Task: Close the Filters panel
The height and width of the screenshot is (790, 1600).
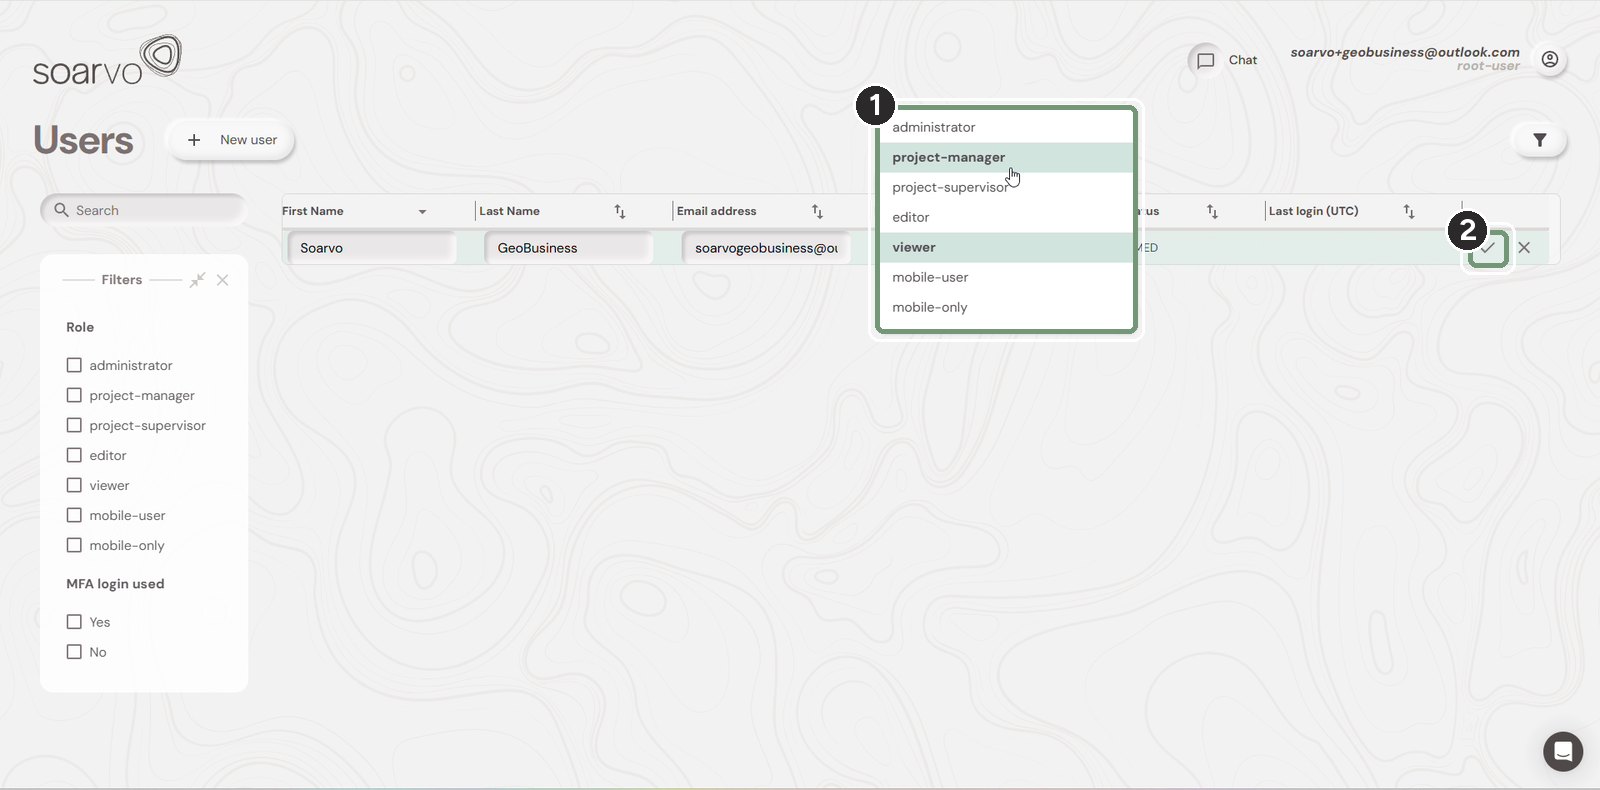Action: pyautogui.click(x=223, y=280)
